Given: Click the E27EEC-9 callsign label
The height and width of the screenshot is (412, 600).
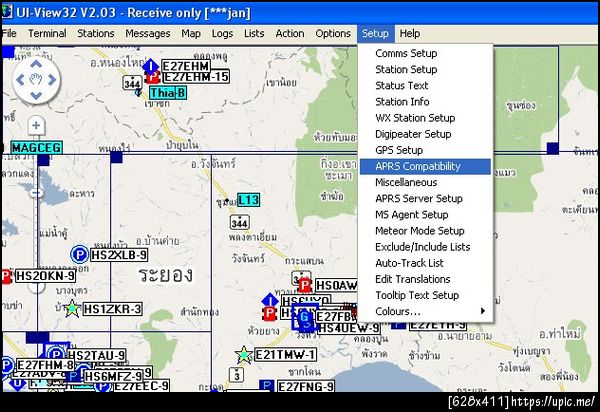Looking at the screenshot, I should click(x=142, y=386).
